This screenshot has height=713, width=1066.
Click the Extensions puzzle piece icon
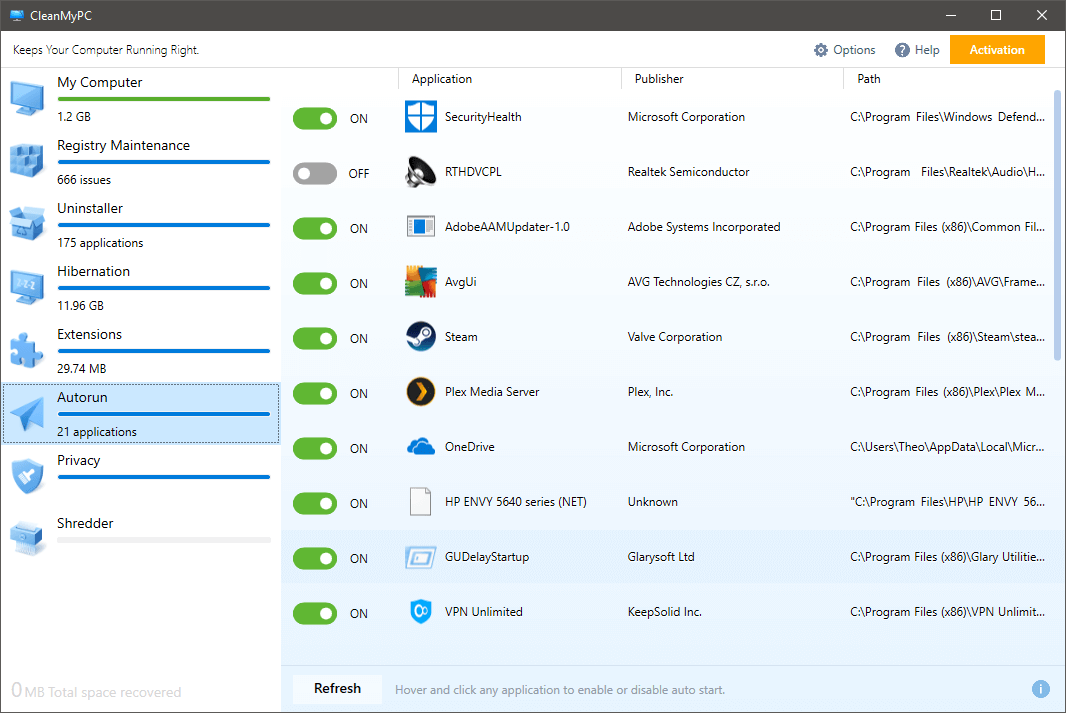click(27, 350)
